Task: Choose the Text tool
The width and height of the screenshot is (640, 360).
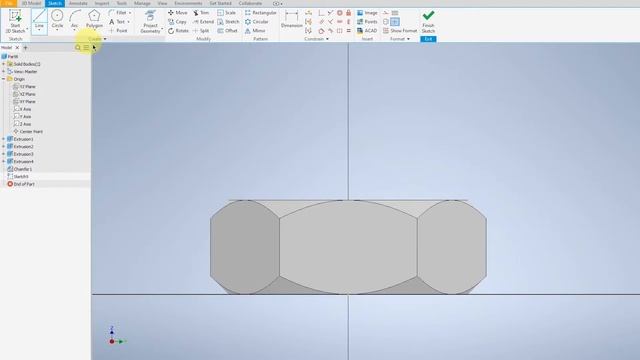Action: [x=117, y=22]
